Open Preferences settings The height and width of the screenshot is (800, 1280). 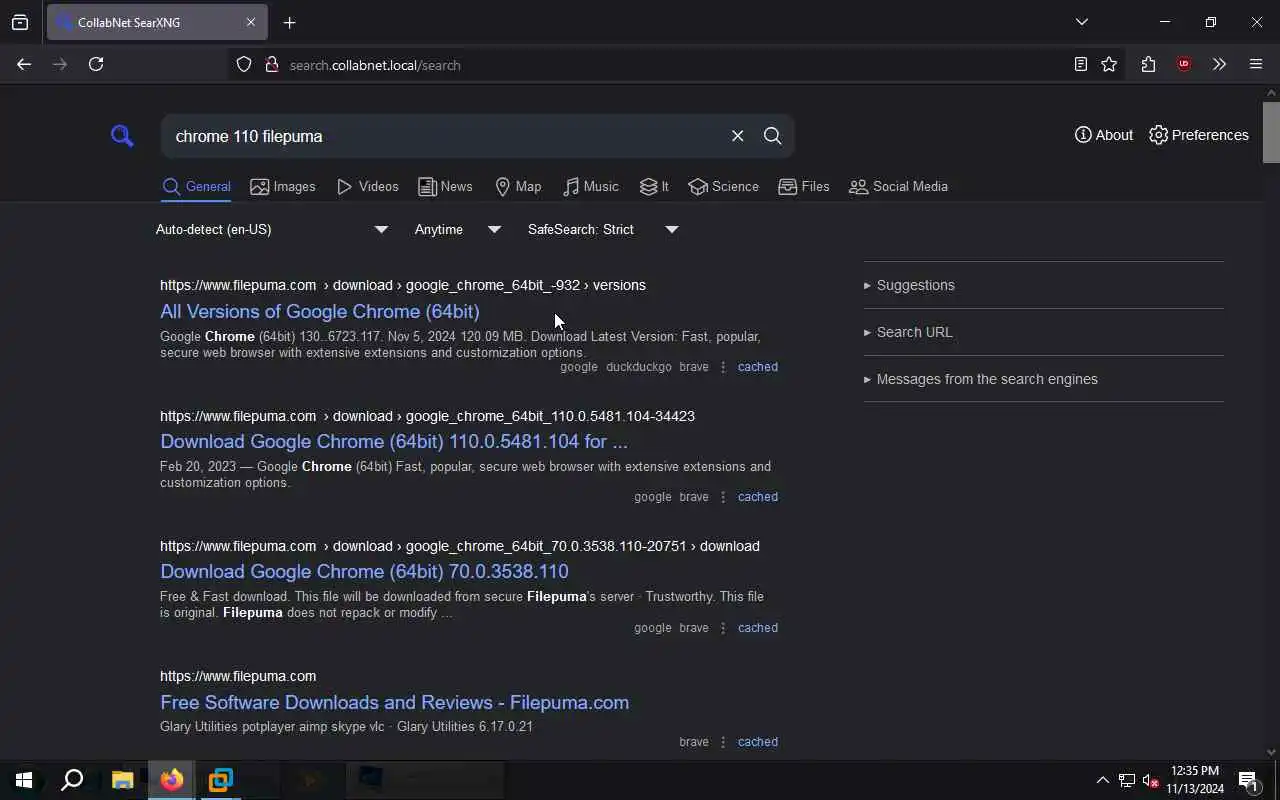pos(1198,135)
